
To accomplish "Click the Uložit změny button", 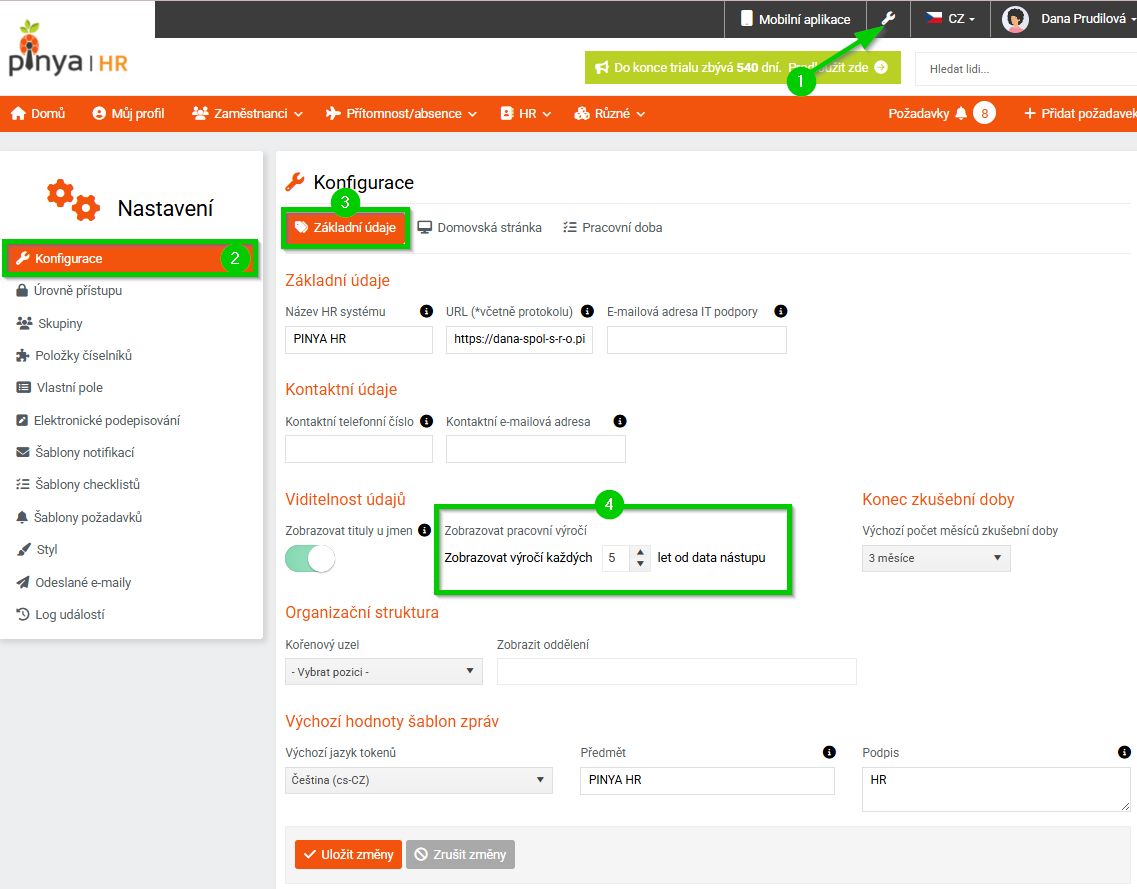I will 348,854.
